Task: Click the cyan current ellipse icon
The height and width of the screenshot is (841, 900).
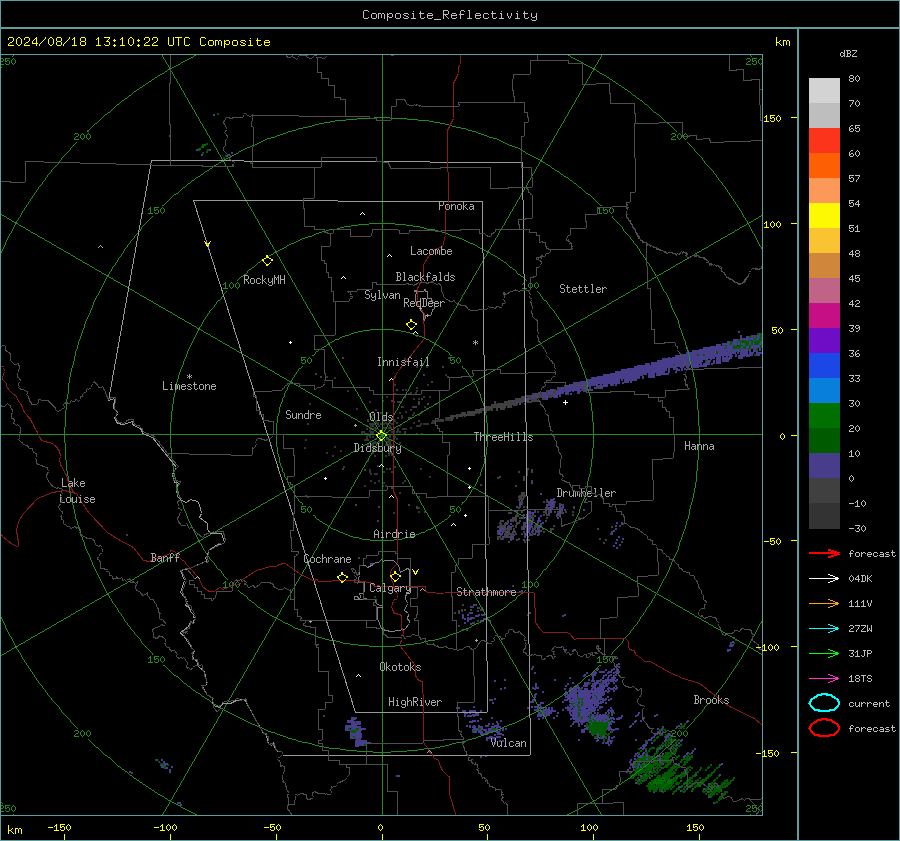Action: click(824, 703)
